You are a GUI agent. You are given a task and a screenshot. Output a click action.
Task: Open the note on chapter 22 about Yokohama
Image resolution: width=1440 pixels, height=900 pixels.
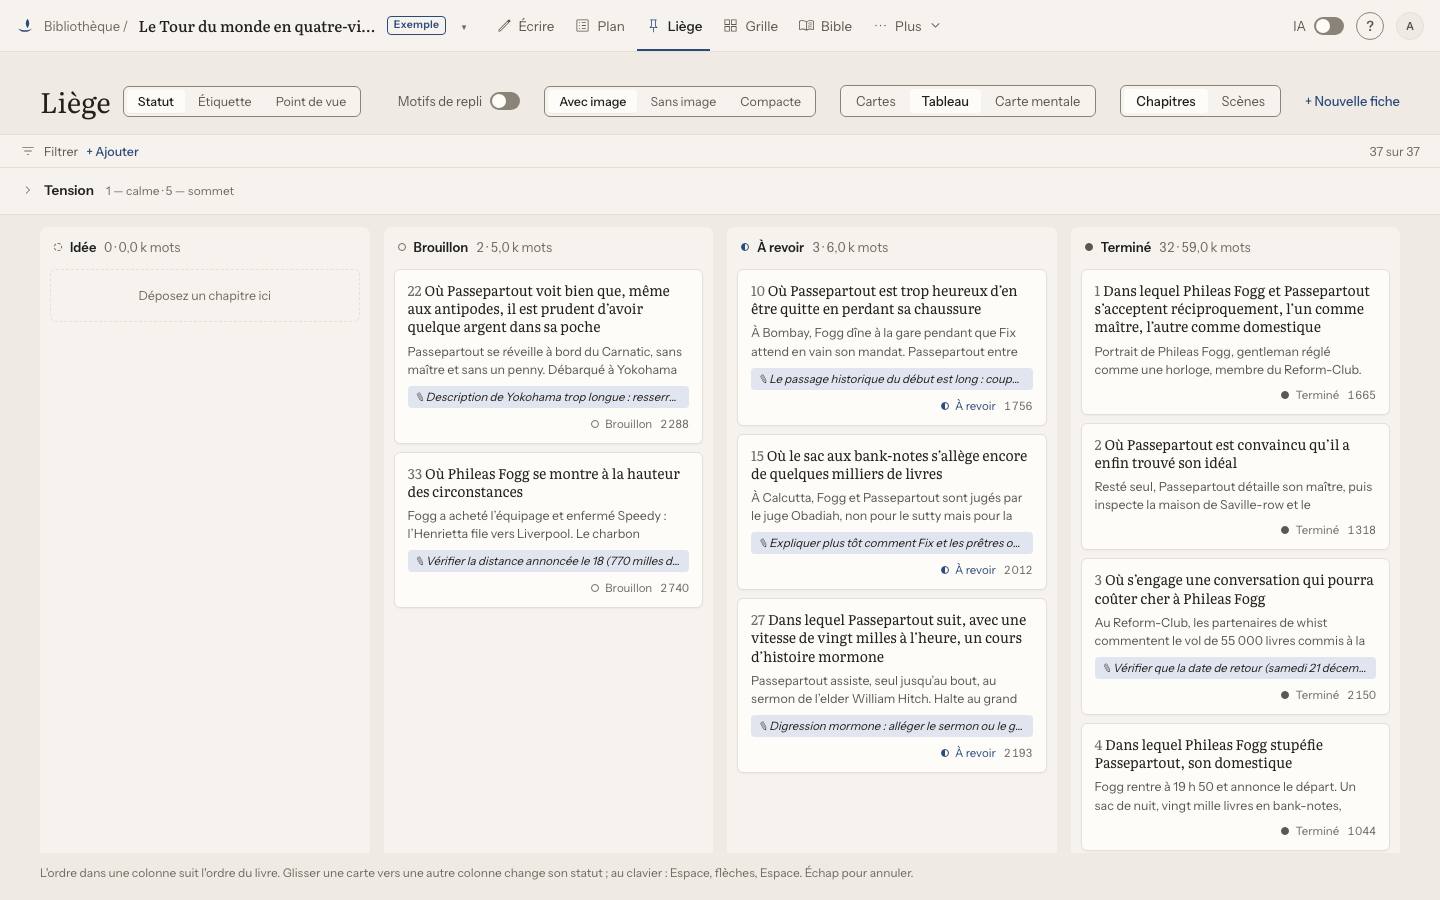click(548, 397)
